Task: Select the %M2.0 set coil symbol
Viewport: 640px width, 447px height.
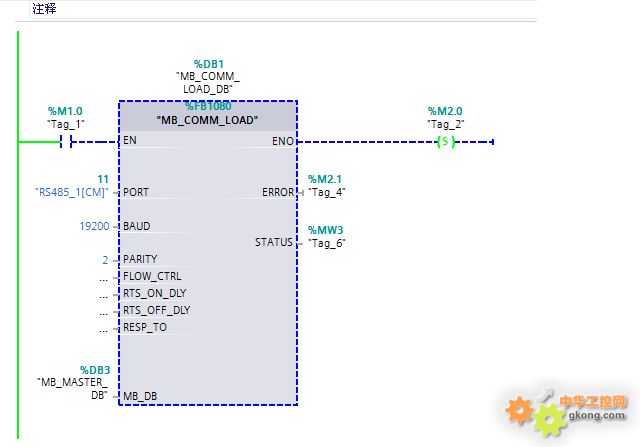Action: [446, 142]
